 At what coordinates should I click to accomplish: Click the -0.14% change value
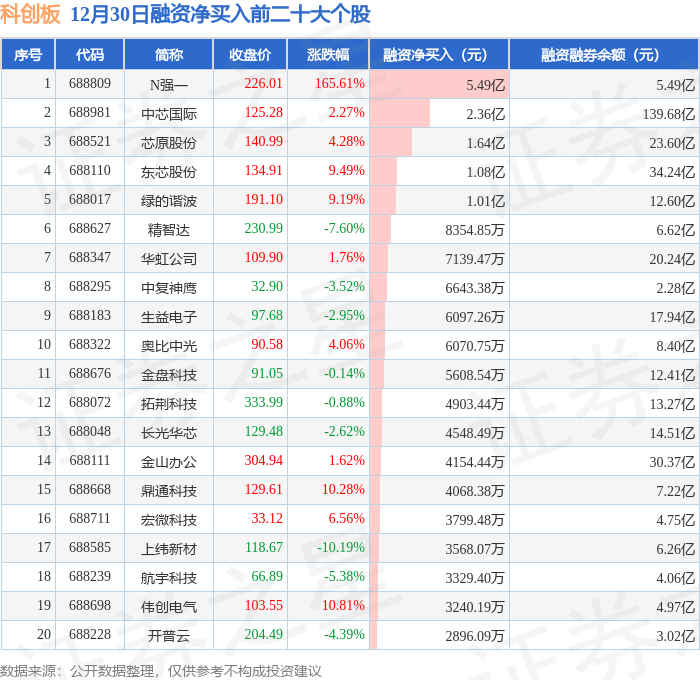[x=344, y=374]
